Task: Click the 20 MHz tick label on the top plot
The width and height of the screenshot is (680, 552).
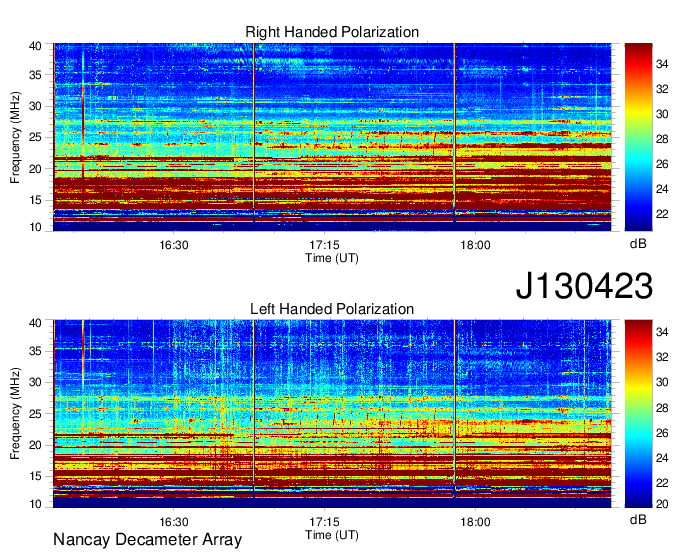Action: tap(35, 169)
